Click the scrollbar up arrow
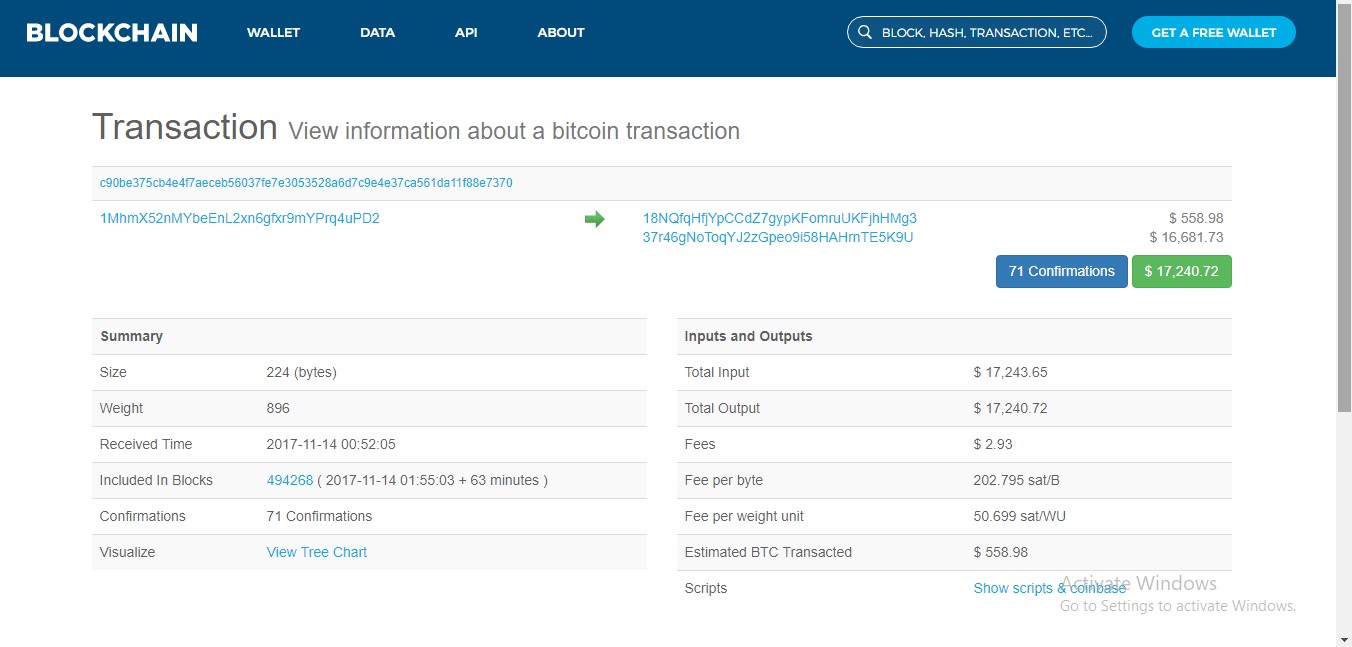Screen dimensions: 1352x647 pyautogui.click(x=1344, y=8)
